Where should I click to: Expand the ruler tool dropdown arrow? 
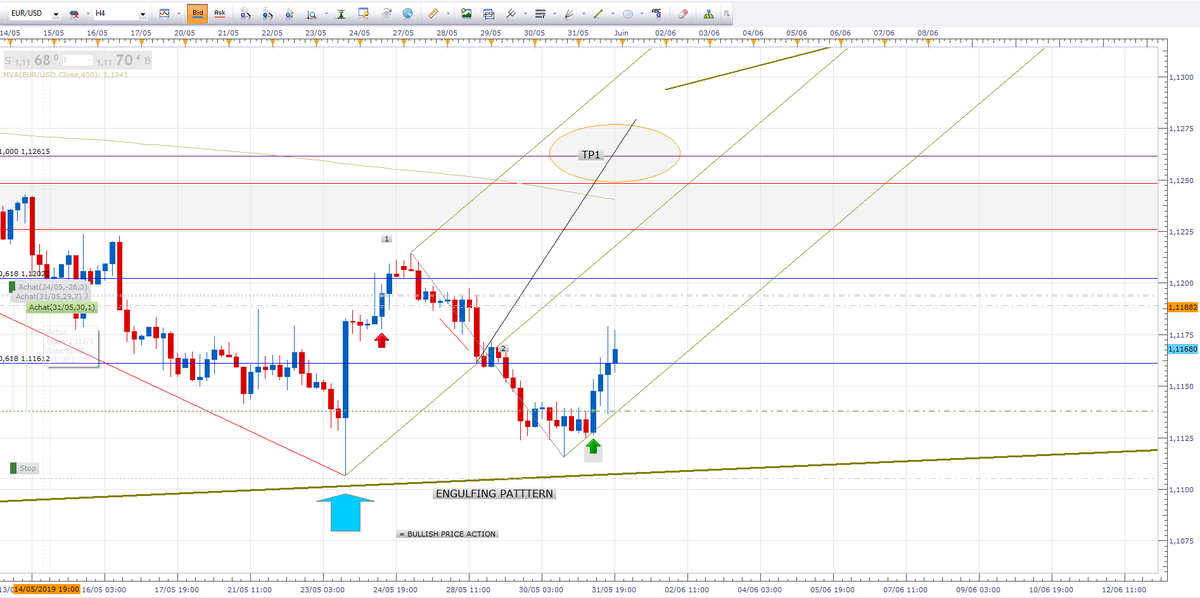click(x=448, y=14)
